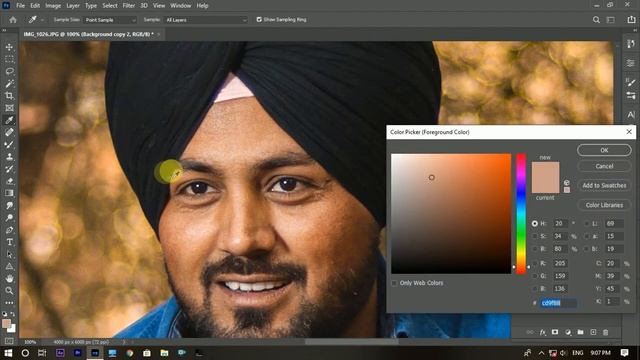Image resolution: width=640 pixels, height=360 pixels.
Task: Click the hex color input field
Action: (x=558, y=303)
